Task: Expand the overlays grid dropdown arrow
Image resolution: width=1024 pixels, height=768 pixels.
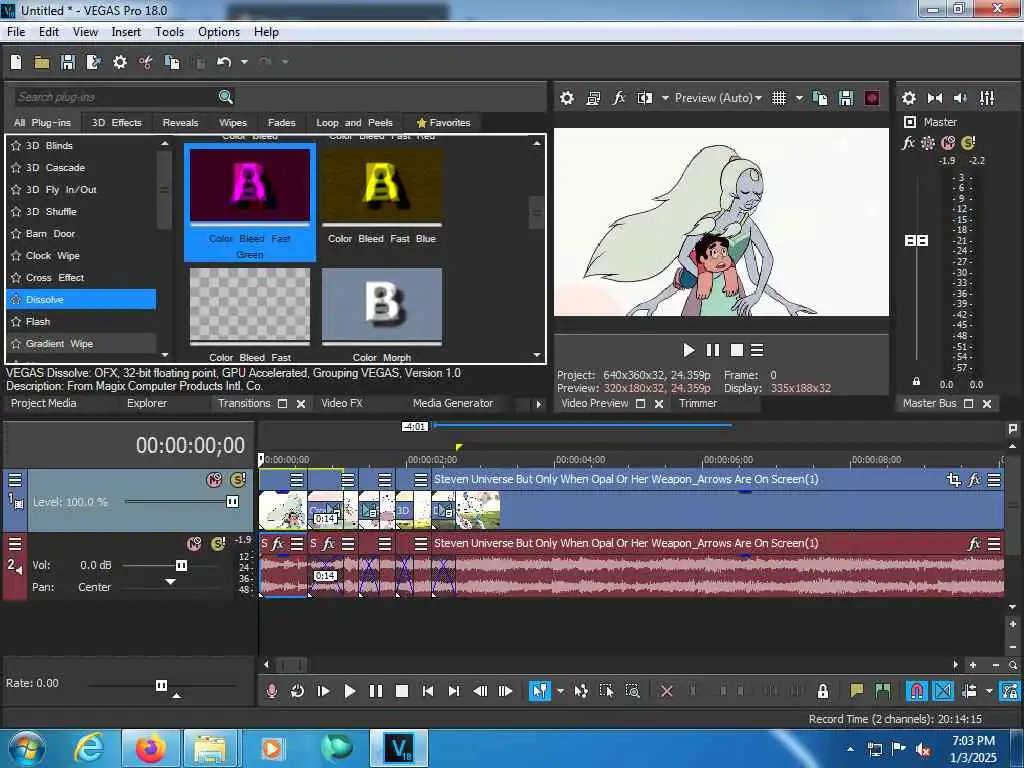Action: pos(799,98)
